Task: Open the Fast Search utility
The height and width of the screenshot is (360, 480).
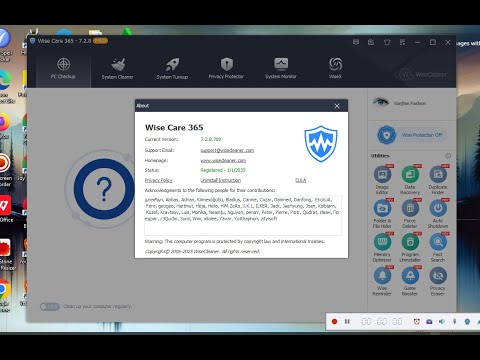Action: [438, 247]
